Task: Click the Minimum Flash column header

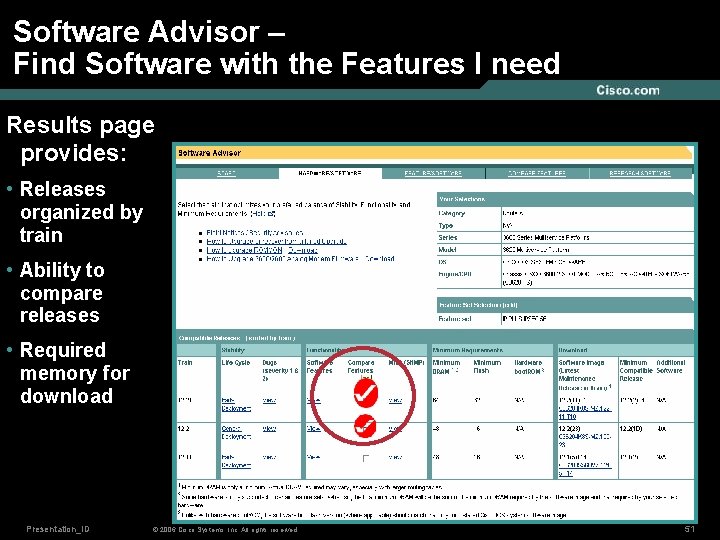Action: coord(487,366)
